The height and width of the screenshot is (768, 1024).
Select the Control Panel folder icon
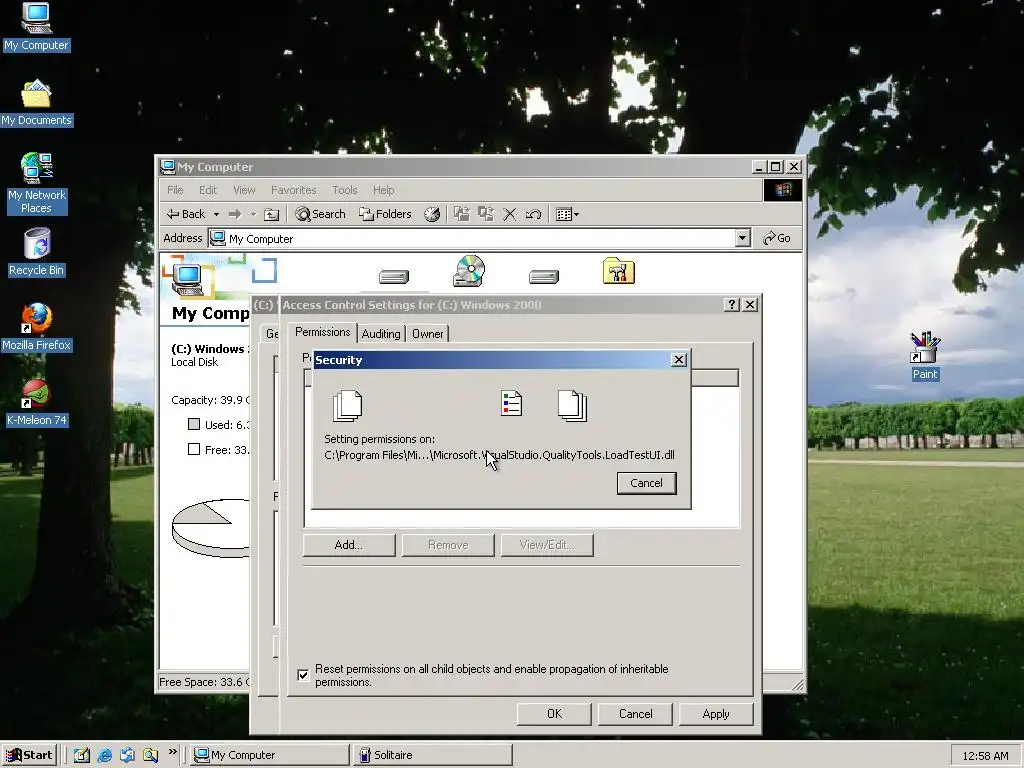click(x=618, y=271)
